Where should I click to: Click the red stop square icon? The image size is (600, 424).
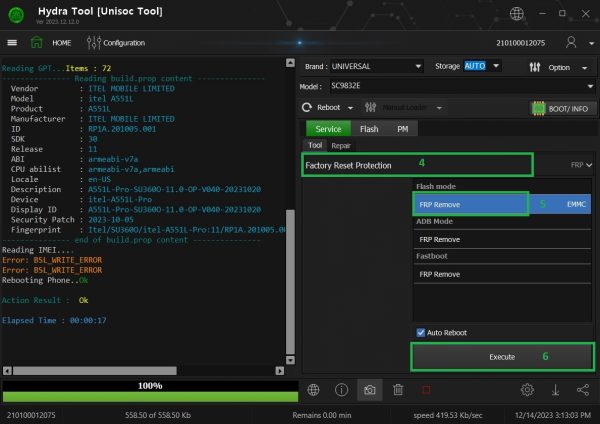point(426,390)
